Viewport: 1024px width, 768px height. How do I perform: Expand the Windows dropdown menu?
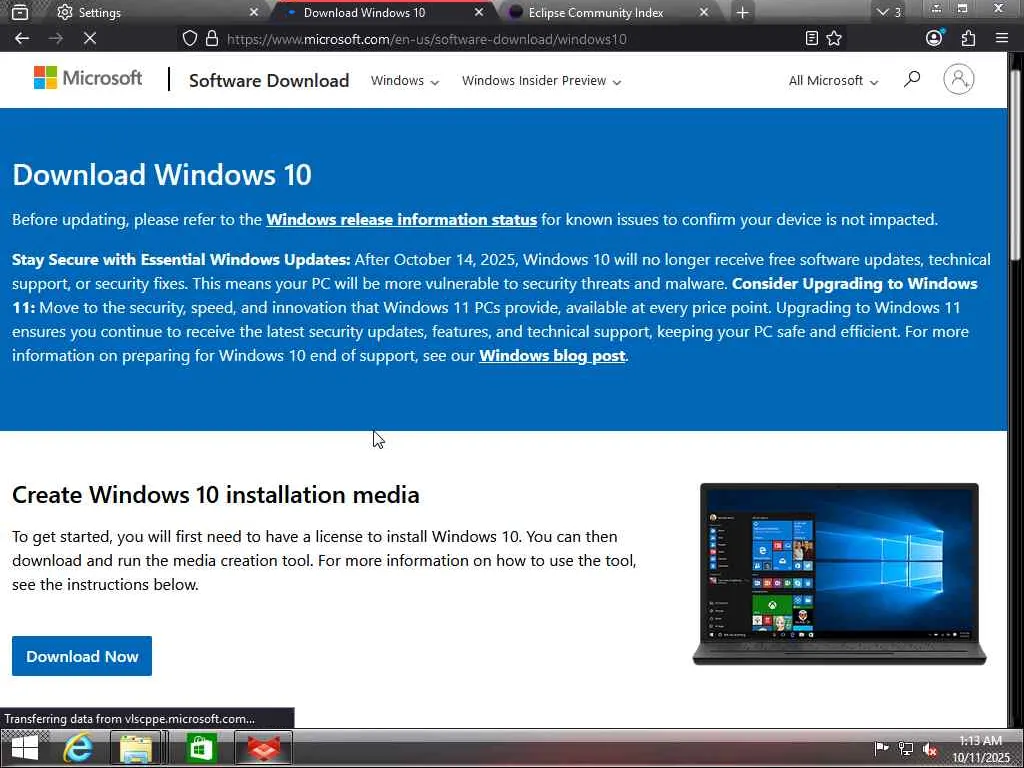click(405, 80)
